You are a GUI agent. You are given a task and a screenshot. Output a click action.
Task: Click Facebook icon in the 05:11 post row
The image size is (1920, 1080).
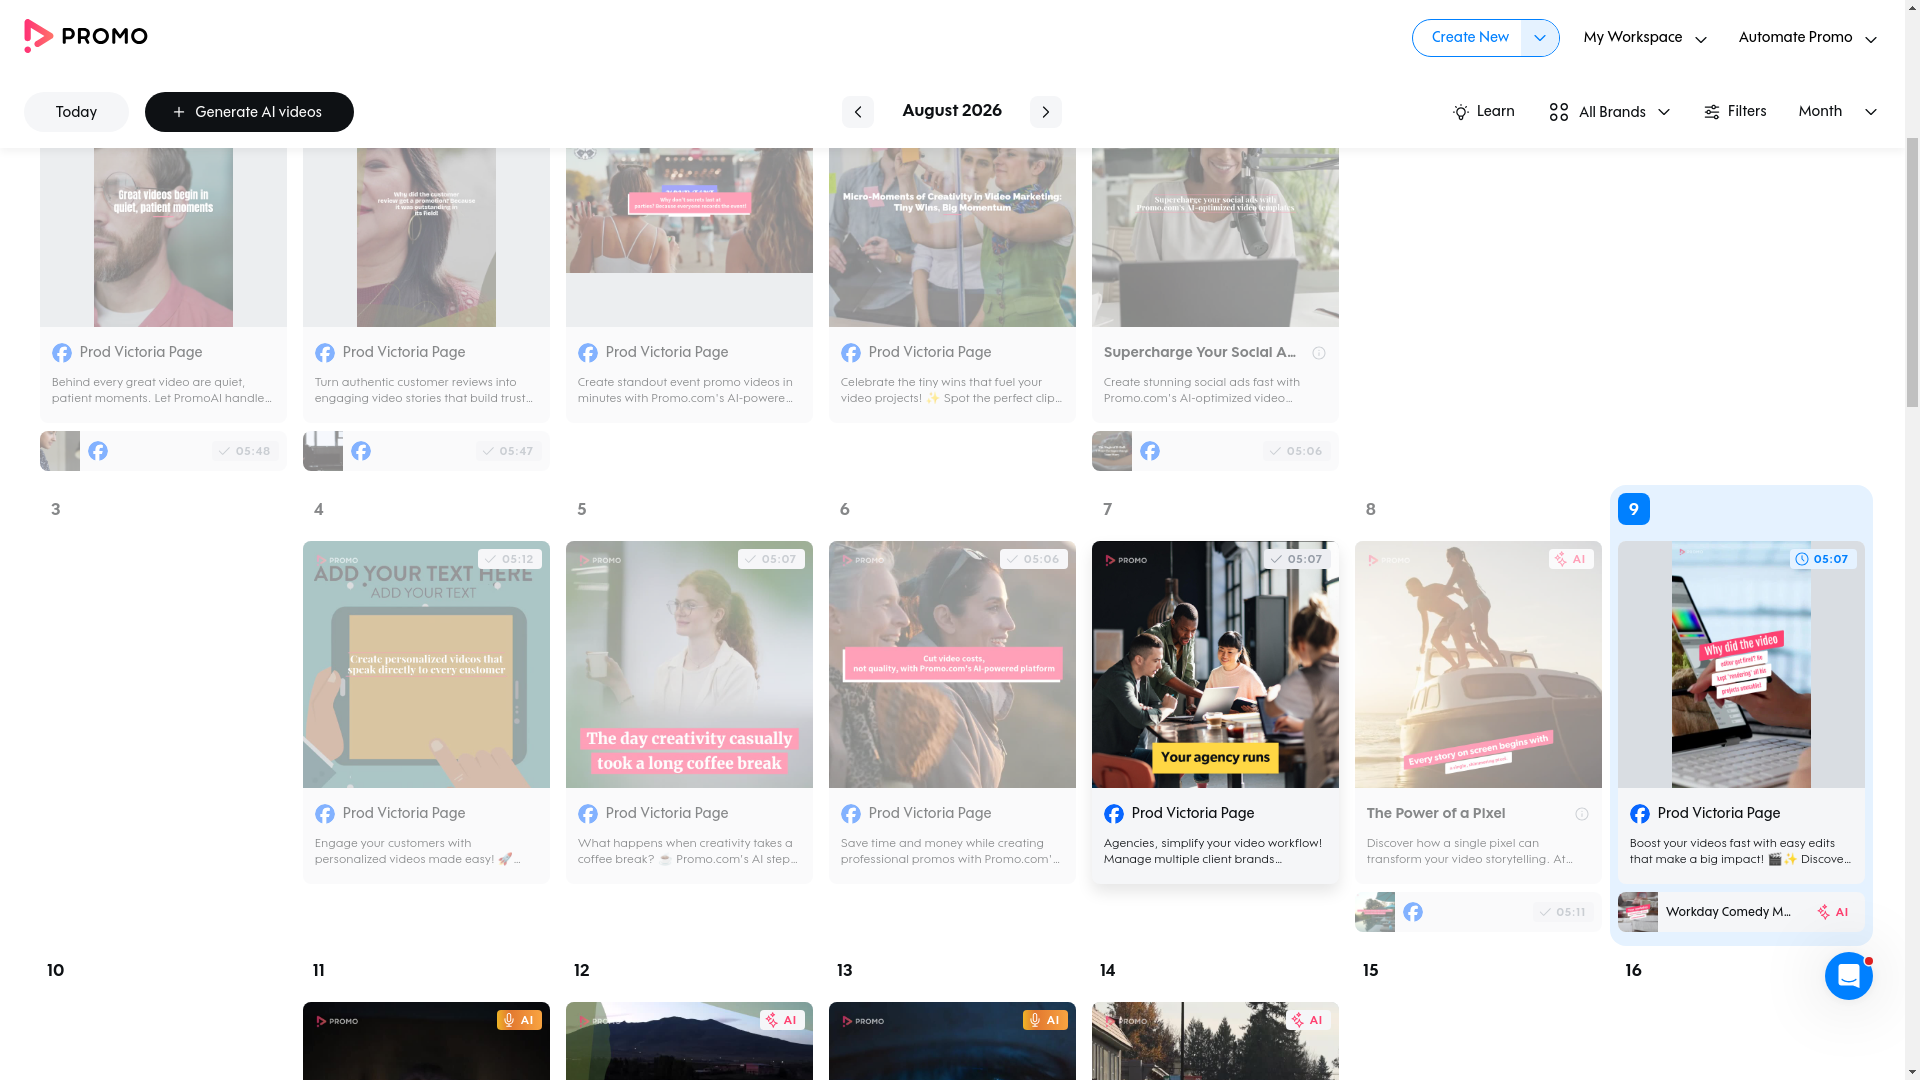[x=1413, y=912]
